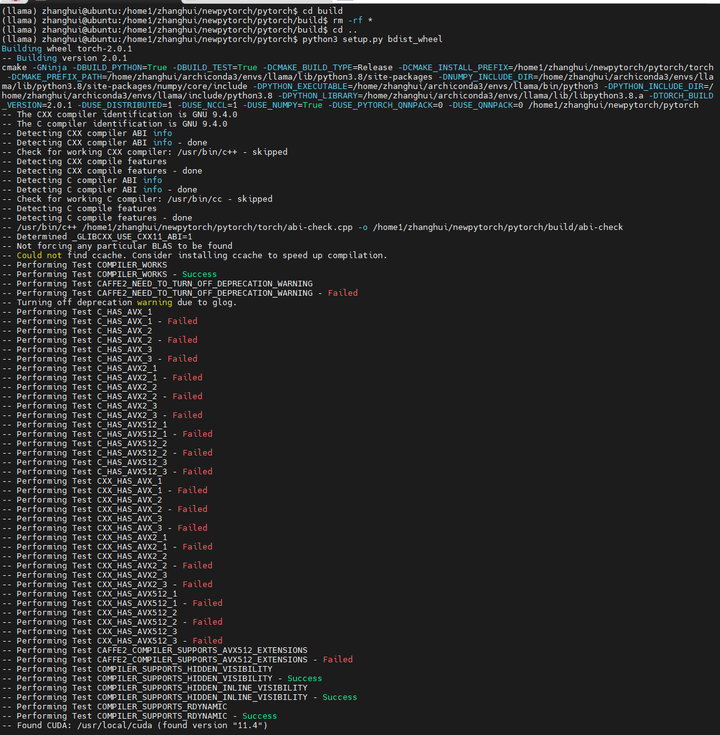The height and width of the screenshot is (735, 720).
Task: Click the 'python3 setup.py bdist_wheel' command text
Action: 372,39
